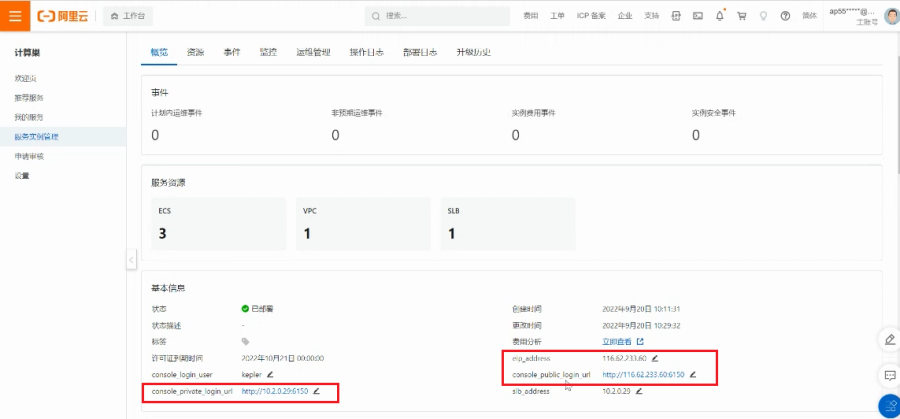
Task: Open the console_public_login_url link
Action: [x=643, y=374]
